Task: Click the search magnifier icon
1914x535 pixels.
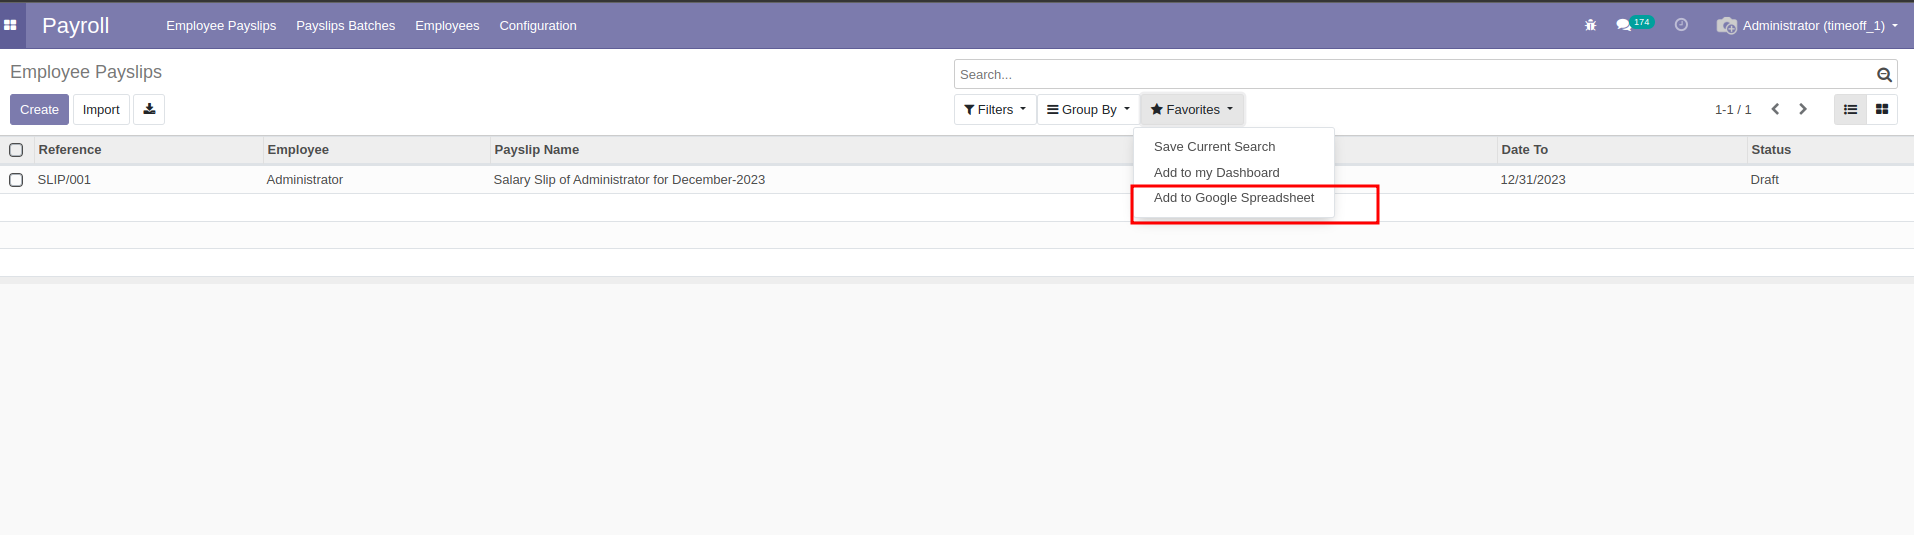Action: coord(1884,75)
